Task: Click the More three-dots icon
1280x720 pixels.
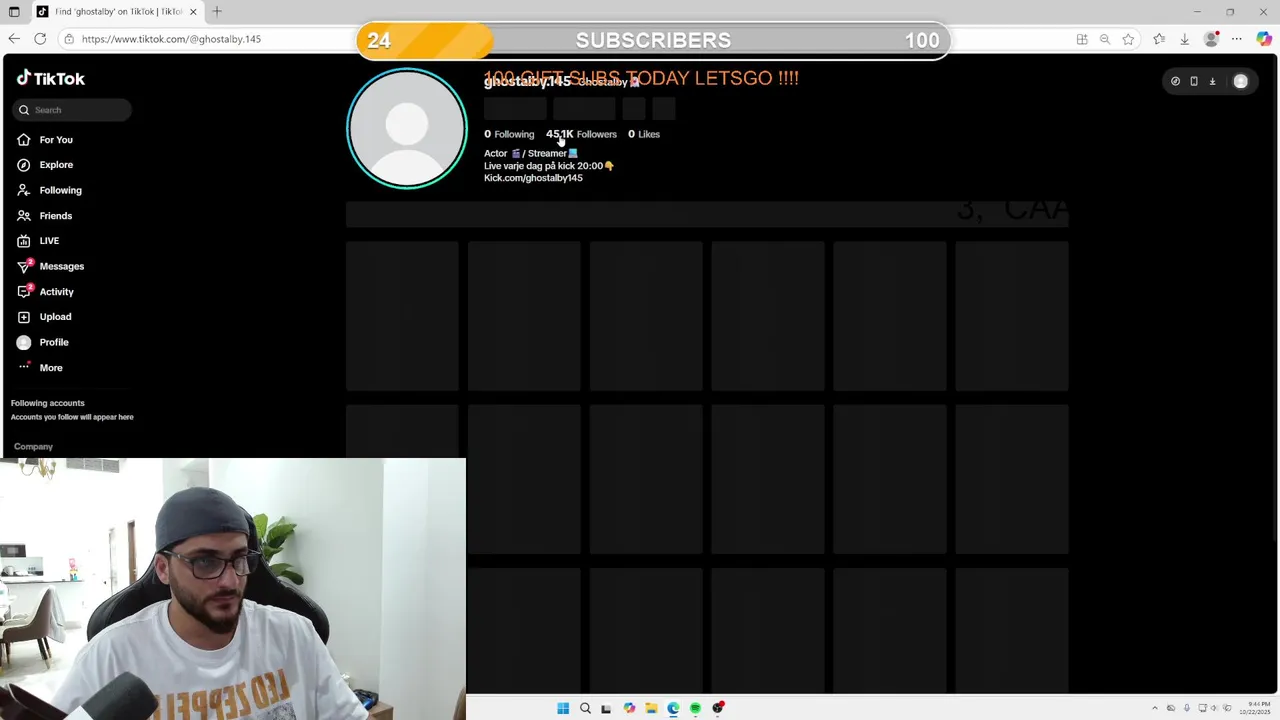Action: [24, 367]
